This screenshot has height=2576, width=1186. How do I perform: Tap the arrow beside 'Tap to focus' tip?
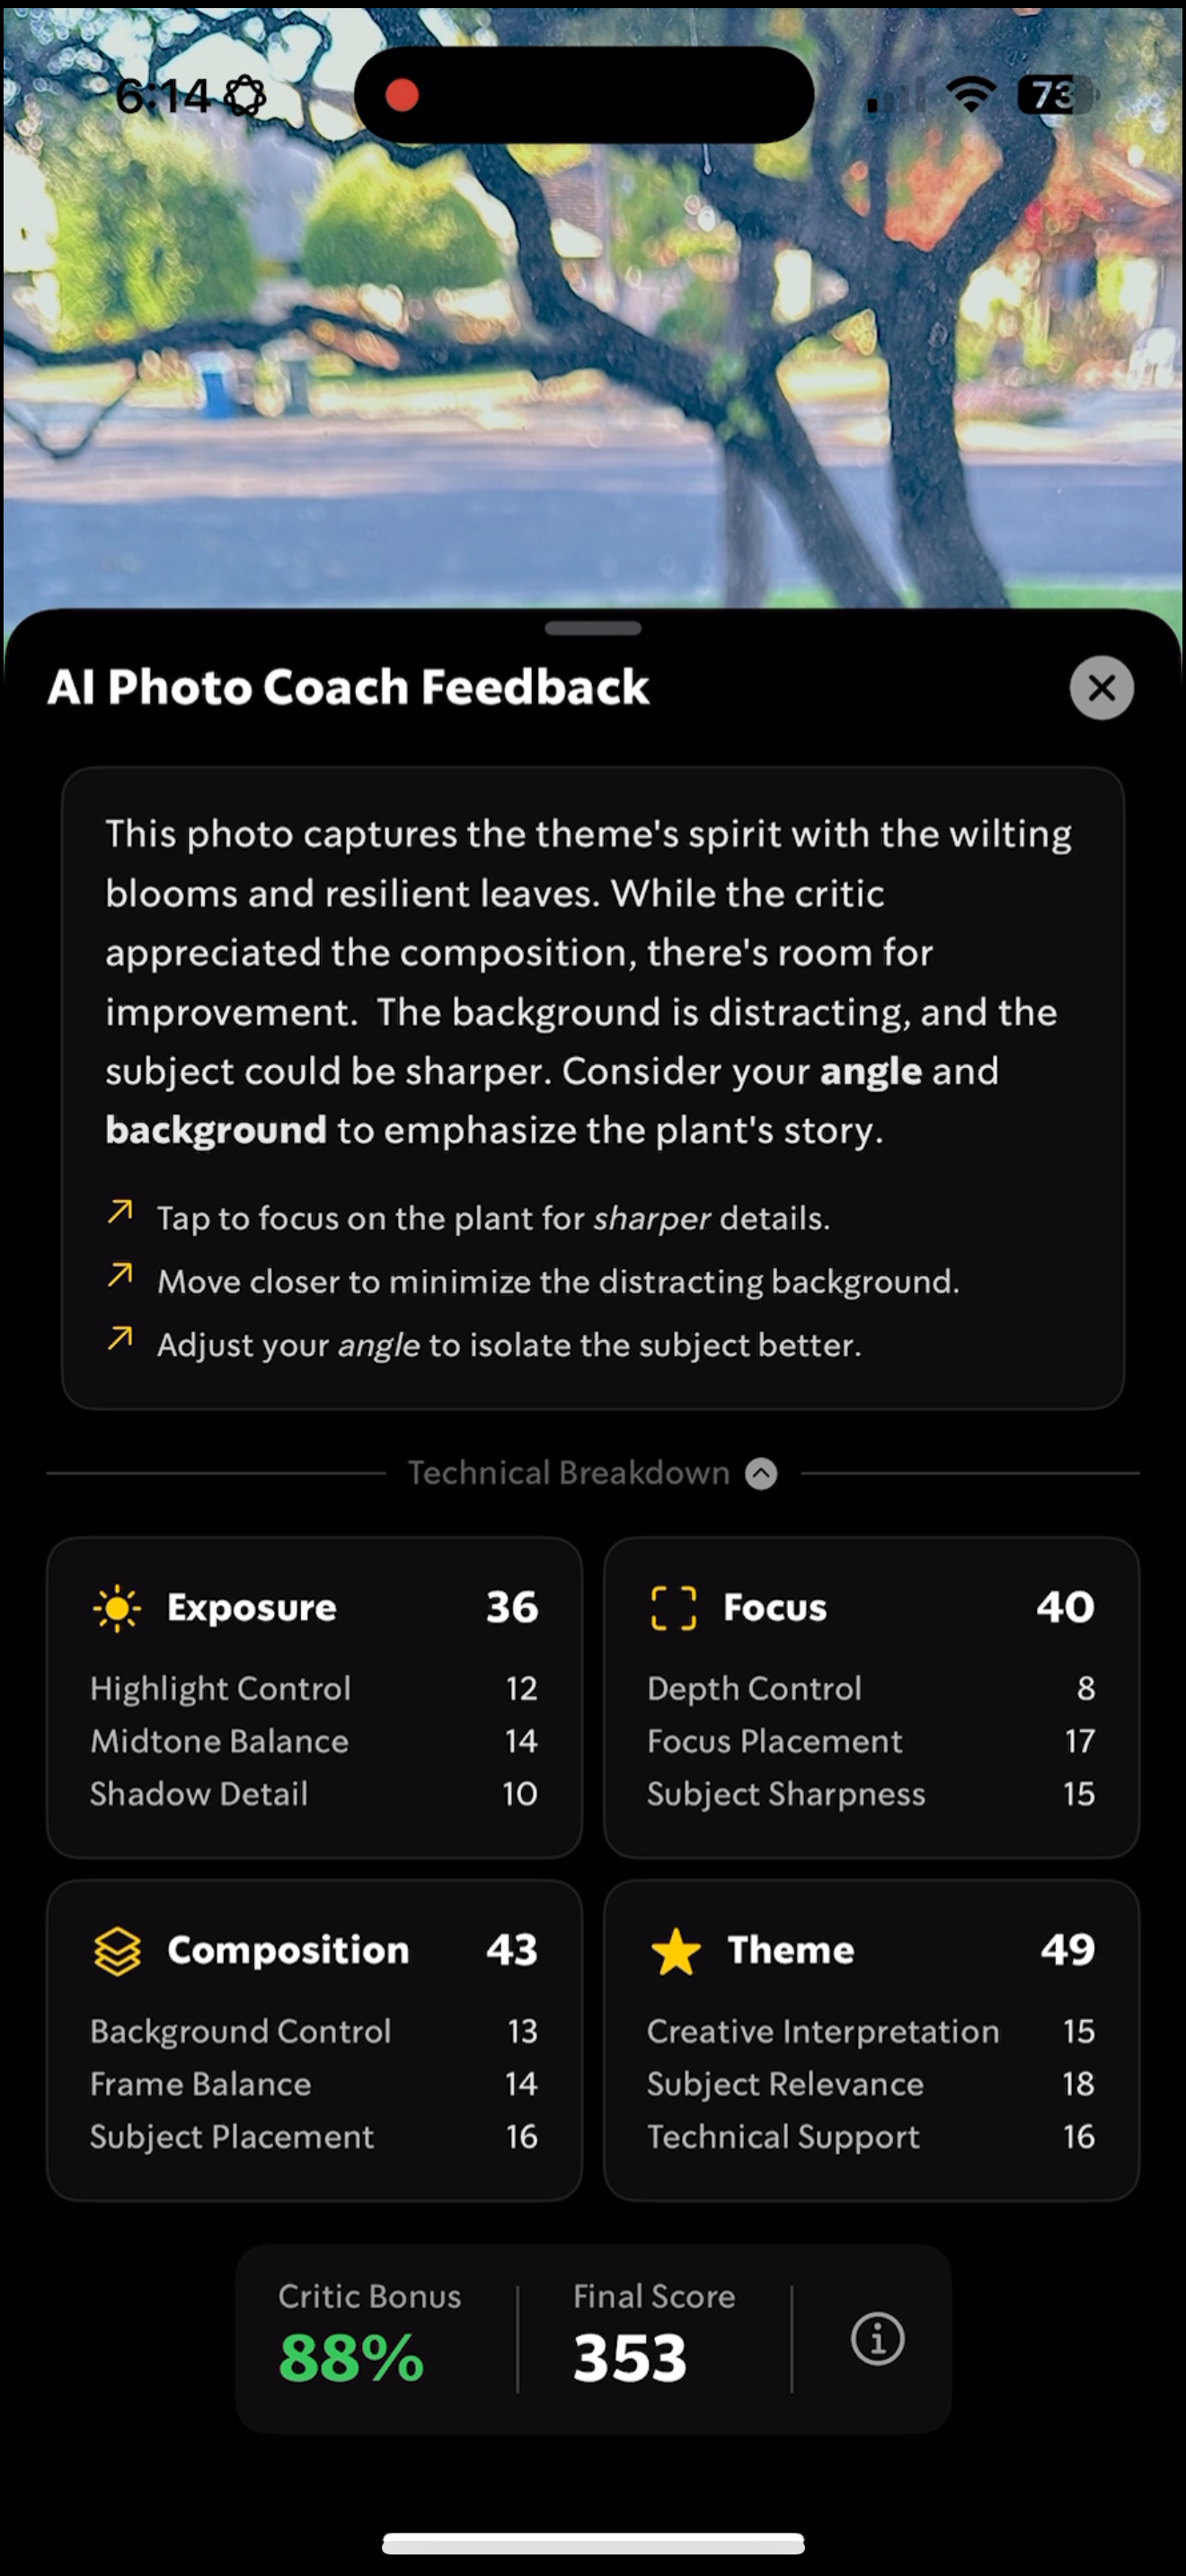[120, 1212]
